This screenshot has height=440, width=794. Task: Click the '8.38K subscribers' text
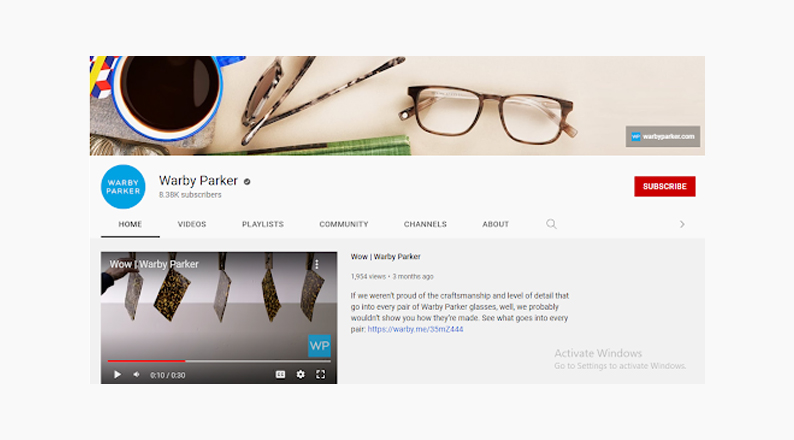190,195
